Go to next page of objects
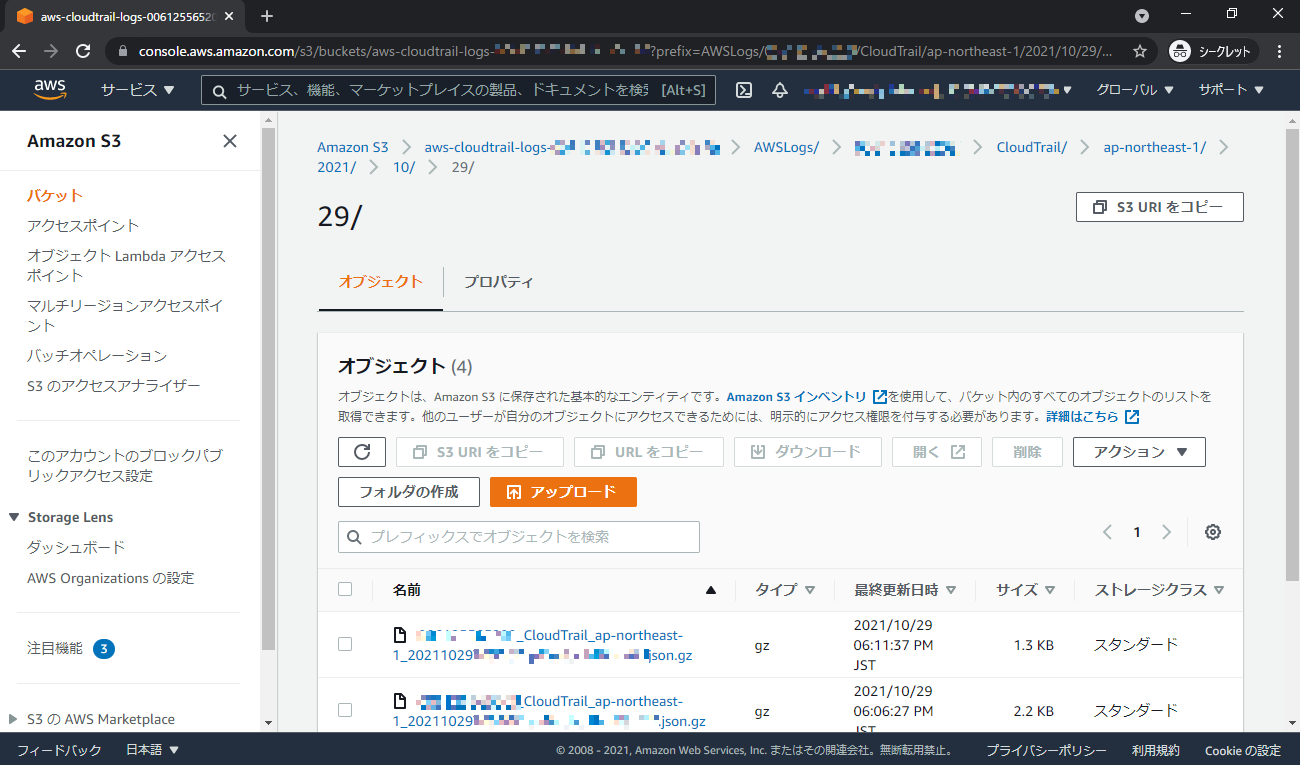Screen dimensions: 1300x765 click(1166, 532)
